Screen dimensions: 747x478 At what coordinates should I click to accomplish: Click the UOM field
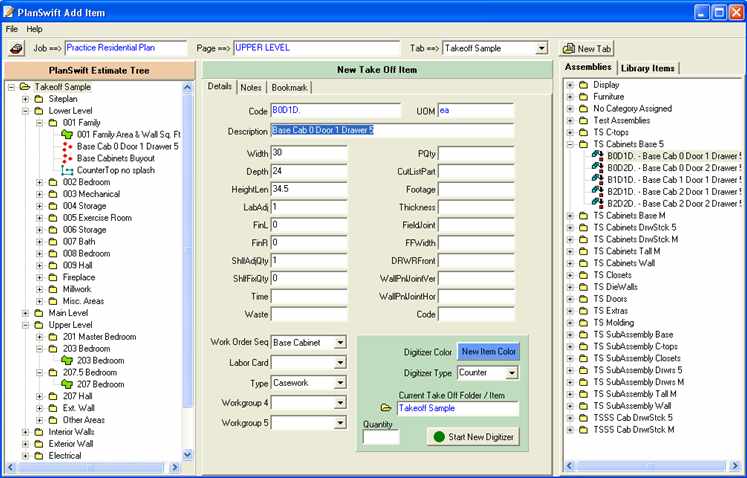pos(476,111)
